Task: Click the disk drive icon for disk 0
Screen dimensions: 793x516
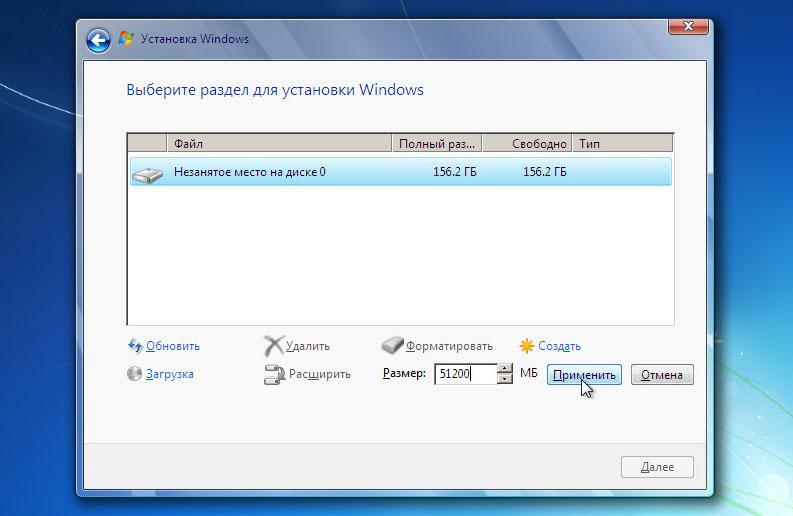Action: pyautogui.click(x=147, y=175)
